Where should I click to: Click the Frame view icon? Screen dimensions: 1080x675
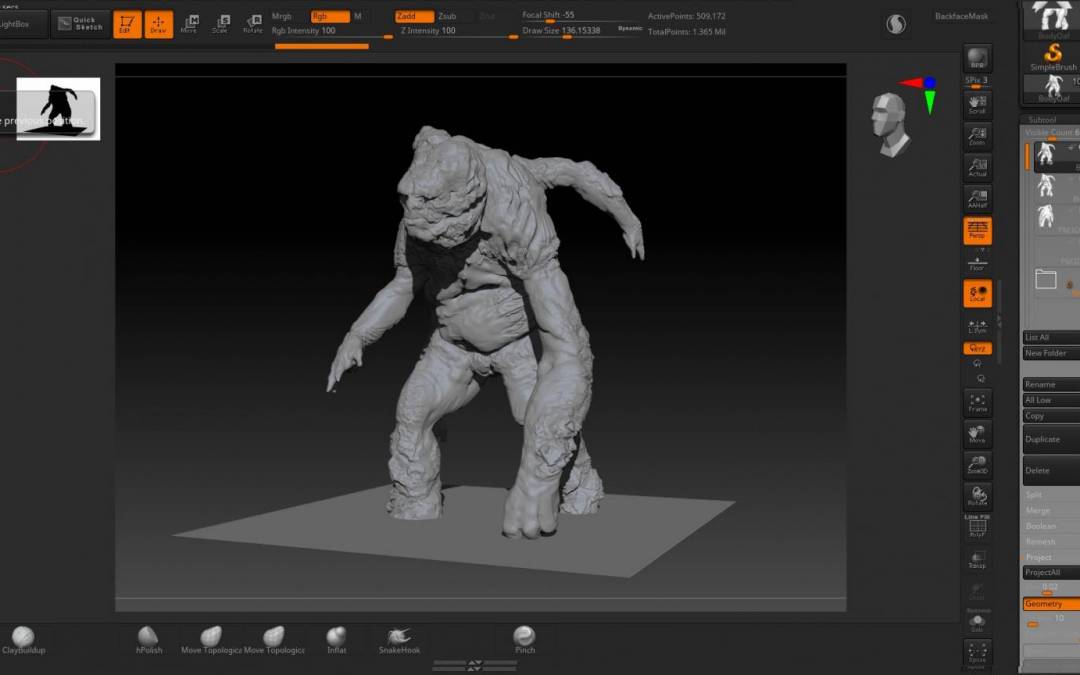[977, 403]
